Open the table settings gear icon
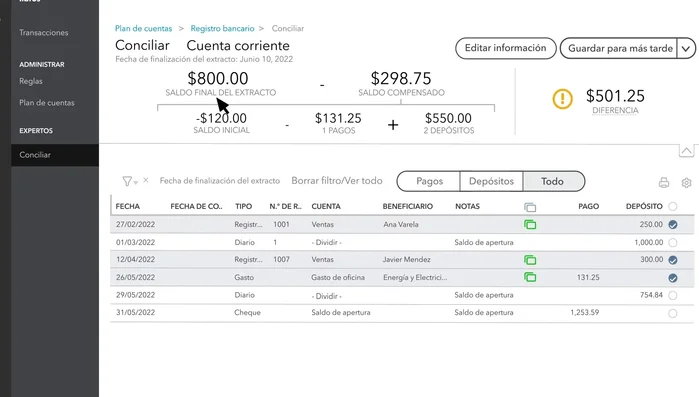 tap(687, 183)
